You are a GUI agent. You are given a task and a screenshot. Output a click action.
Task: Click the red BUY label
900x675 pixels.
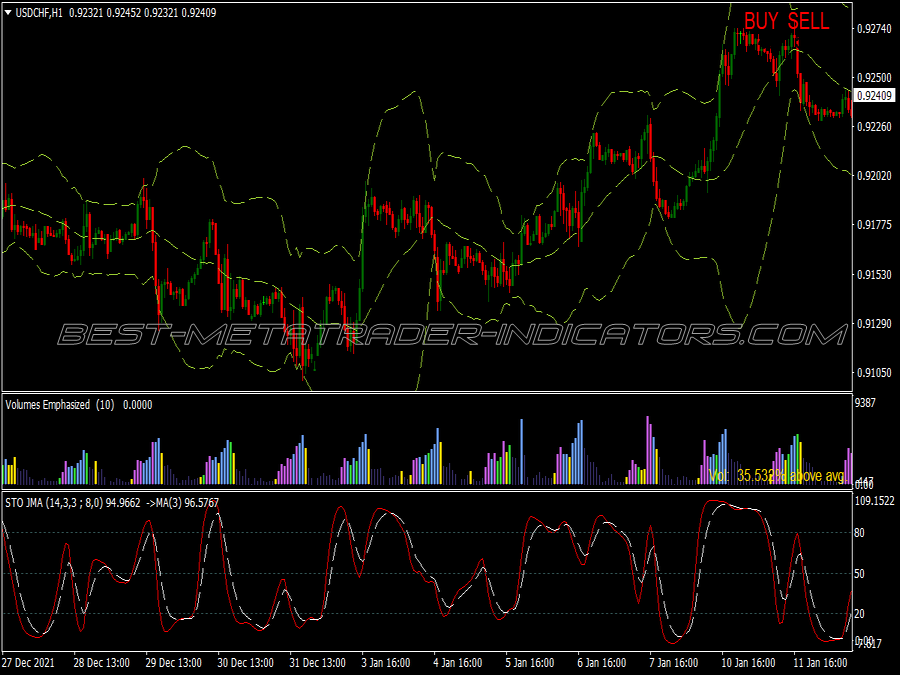[761, 21]
